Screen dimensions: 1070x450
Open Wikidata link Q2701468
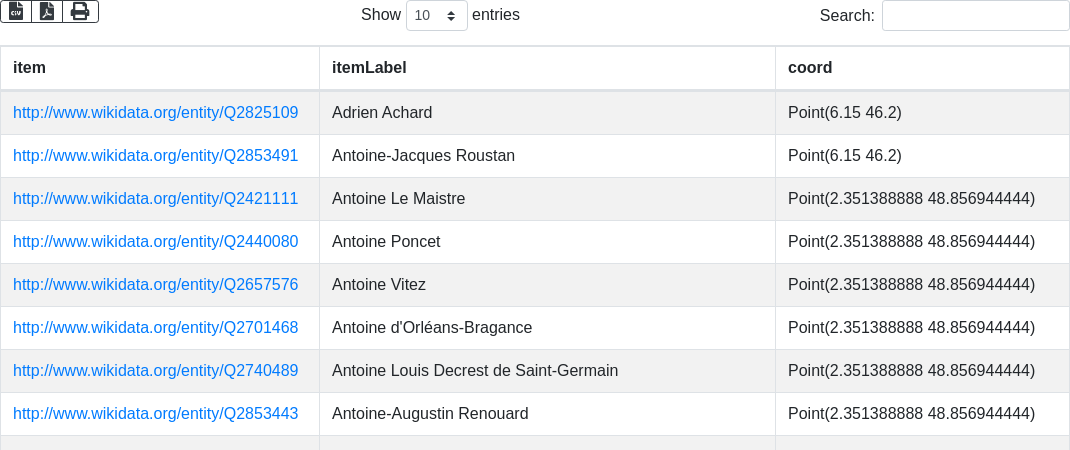coord(155,328)
